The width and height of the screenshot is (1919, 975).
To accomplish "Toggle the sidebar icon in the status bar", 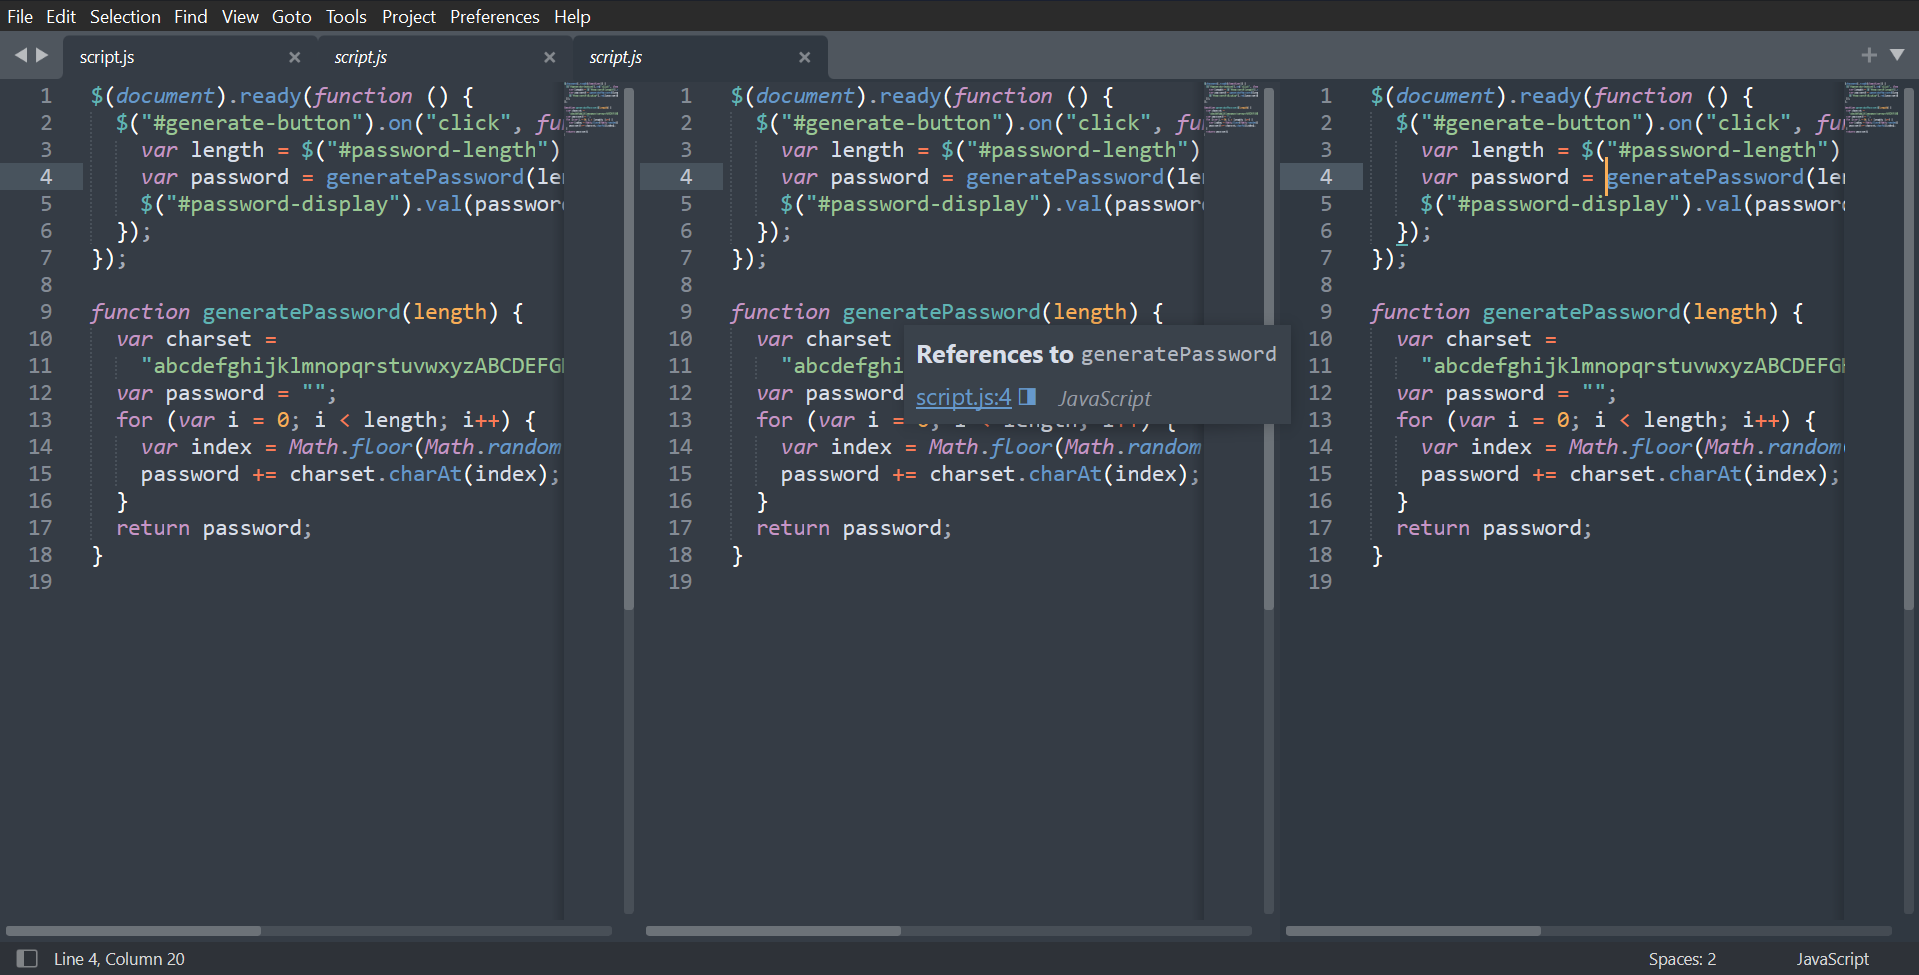I will click(x=28, y=958).
